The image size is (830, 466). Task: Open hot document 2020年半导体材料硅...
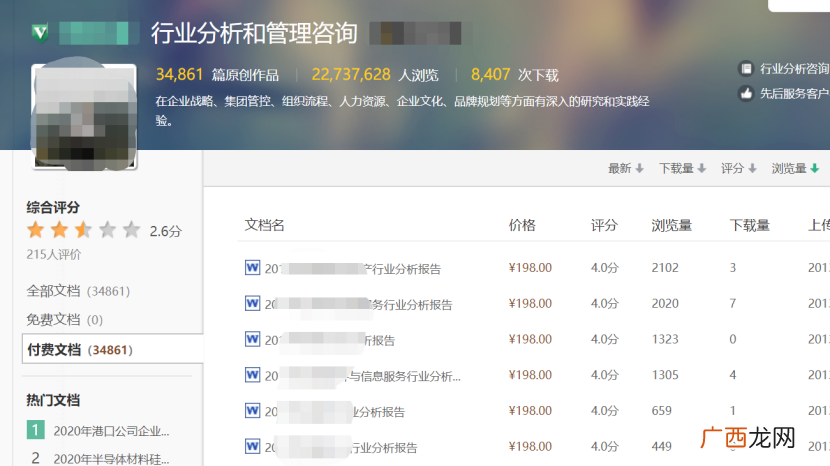point(111,459)
